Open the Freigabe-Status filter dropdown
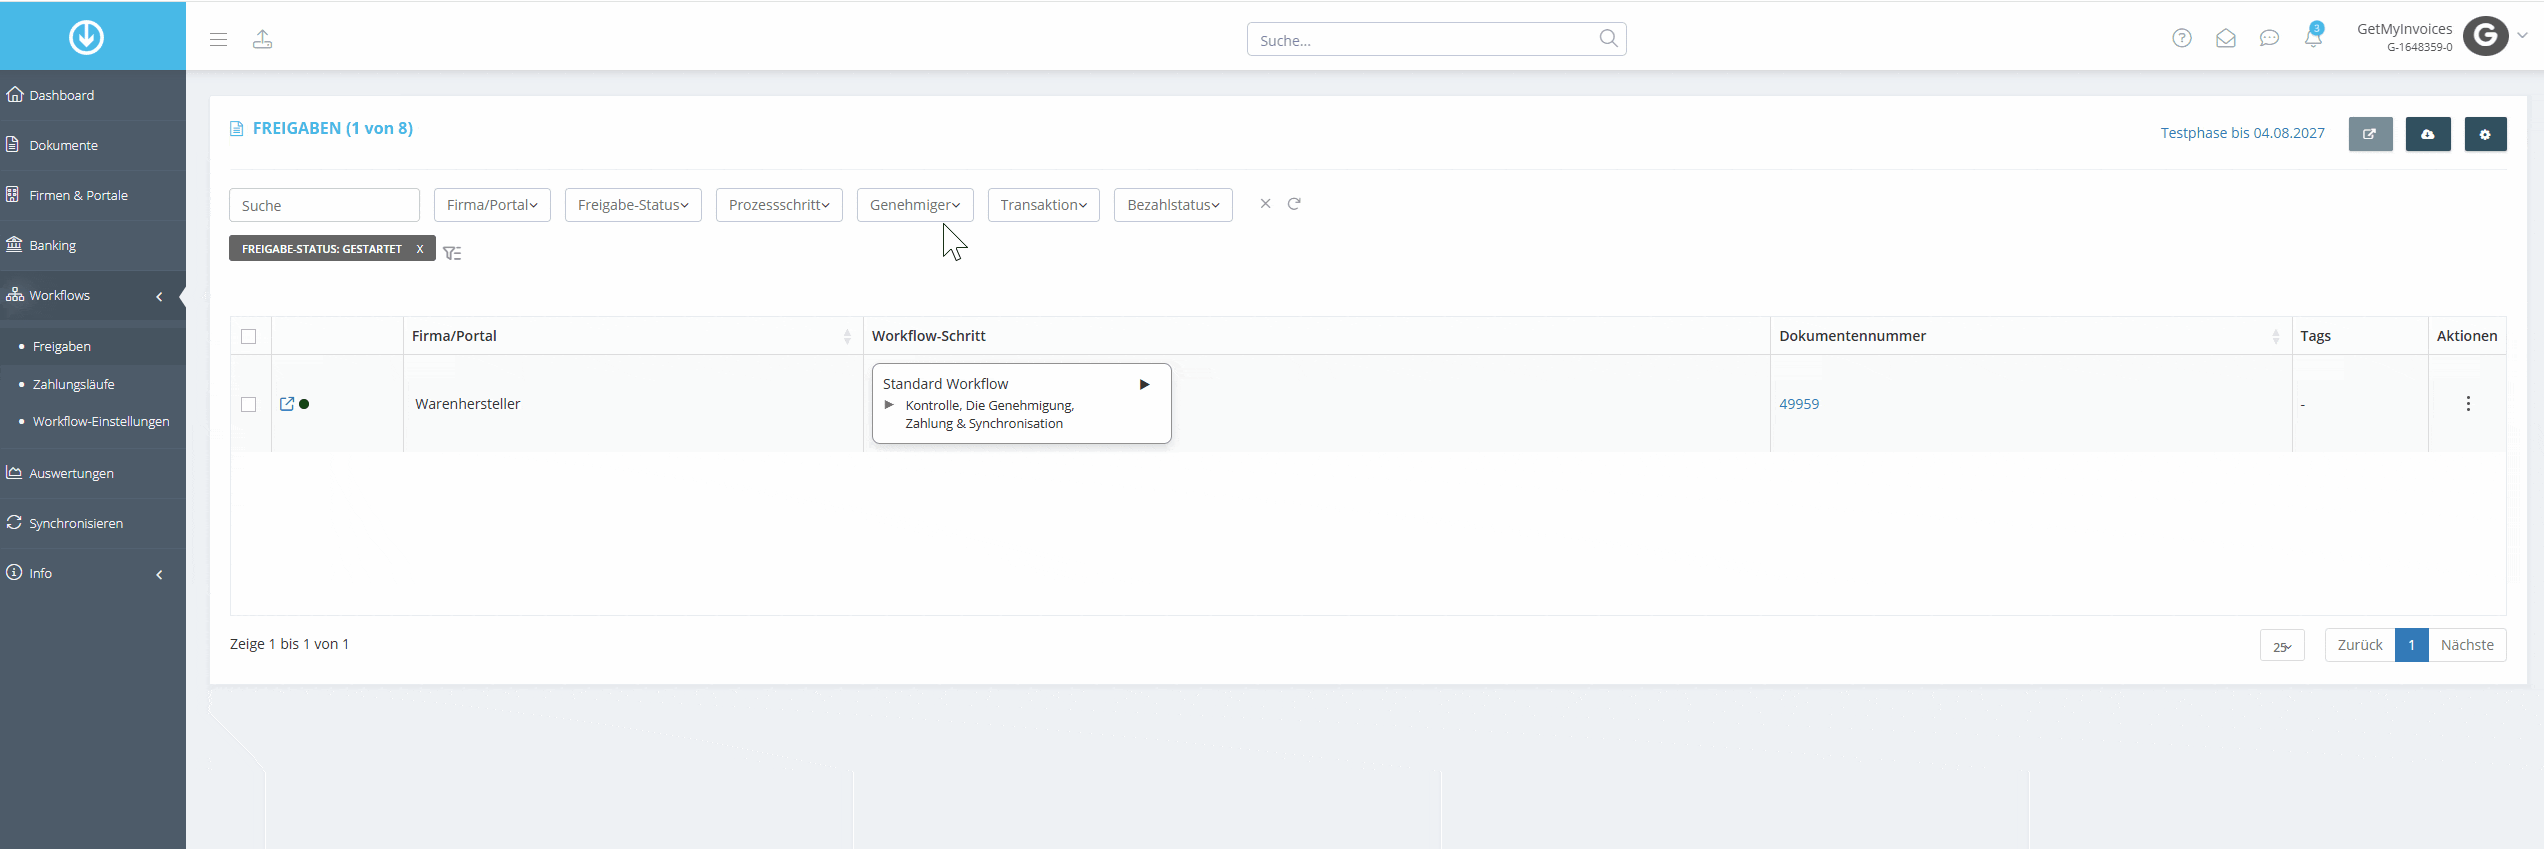The height and width of the screenshot is (849, 2544). pyautogui.click(x=633, y=205)
